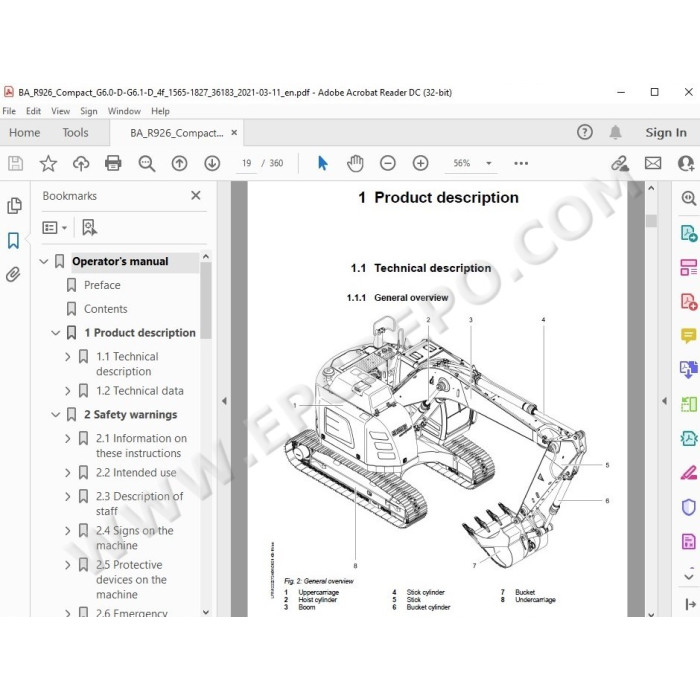Open Fill & Sign pen icon
Viewport: 700px width, 700px height.
click(688, 473)
